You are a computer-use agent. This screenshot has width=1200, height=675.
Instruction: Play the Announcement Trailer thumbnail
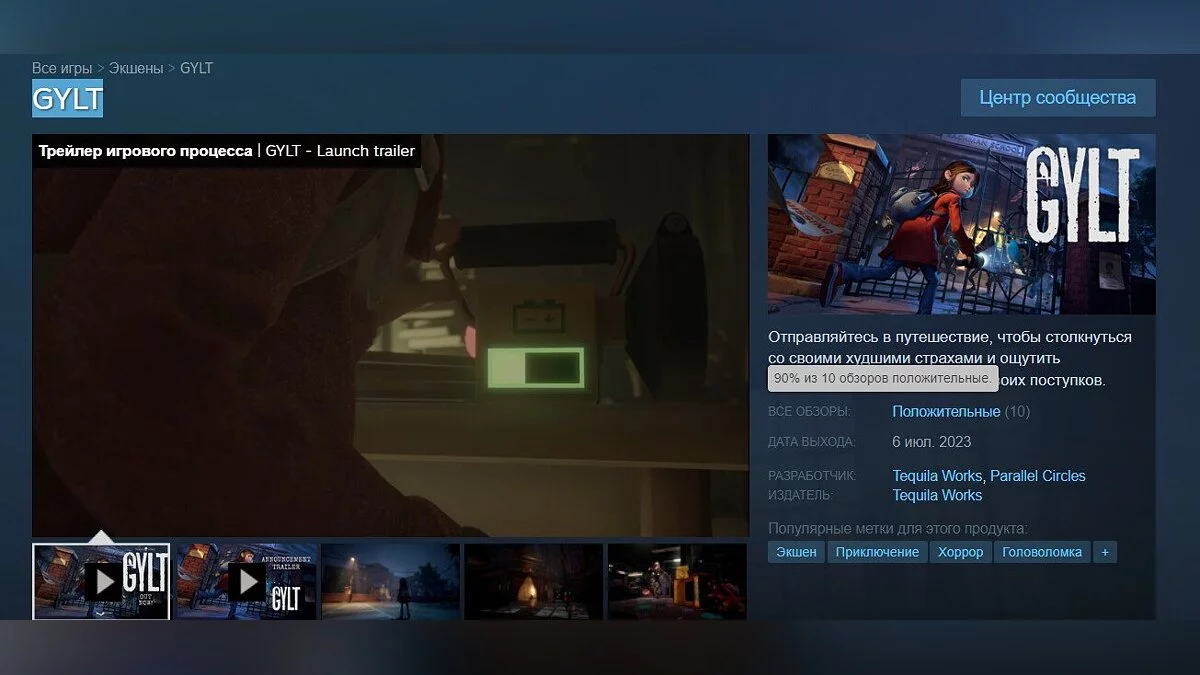click(x=246, y=581)
